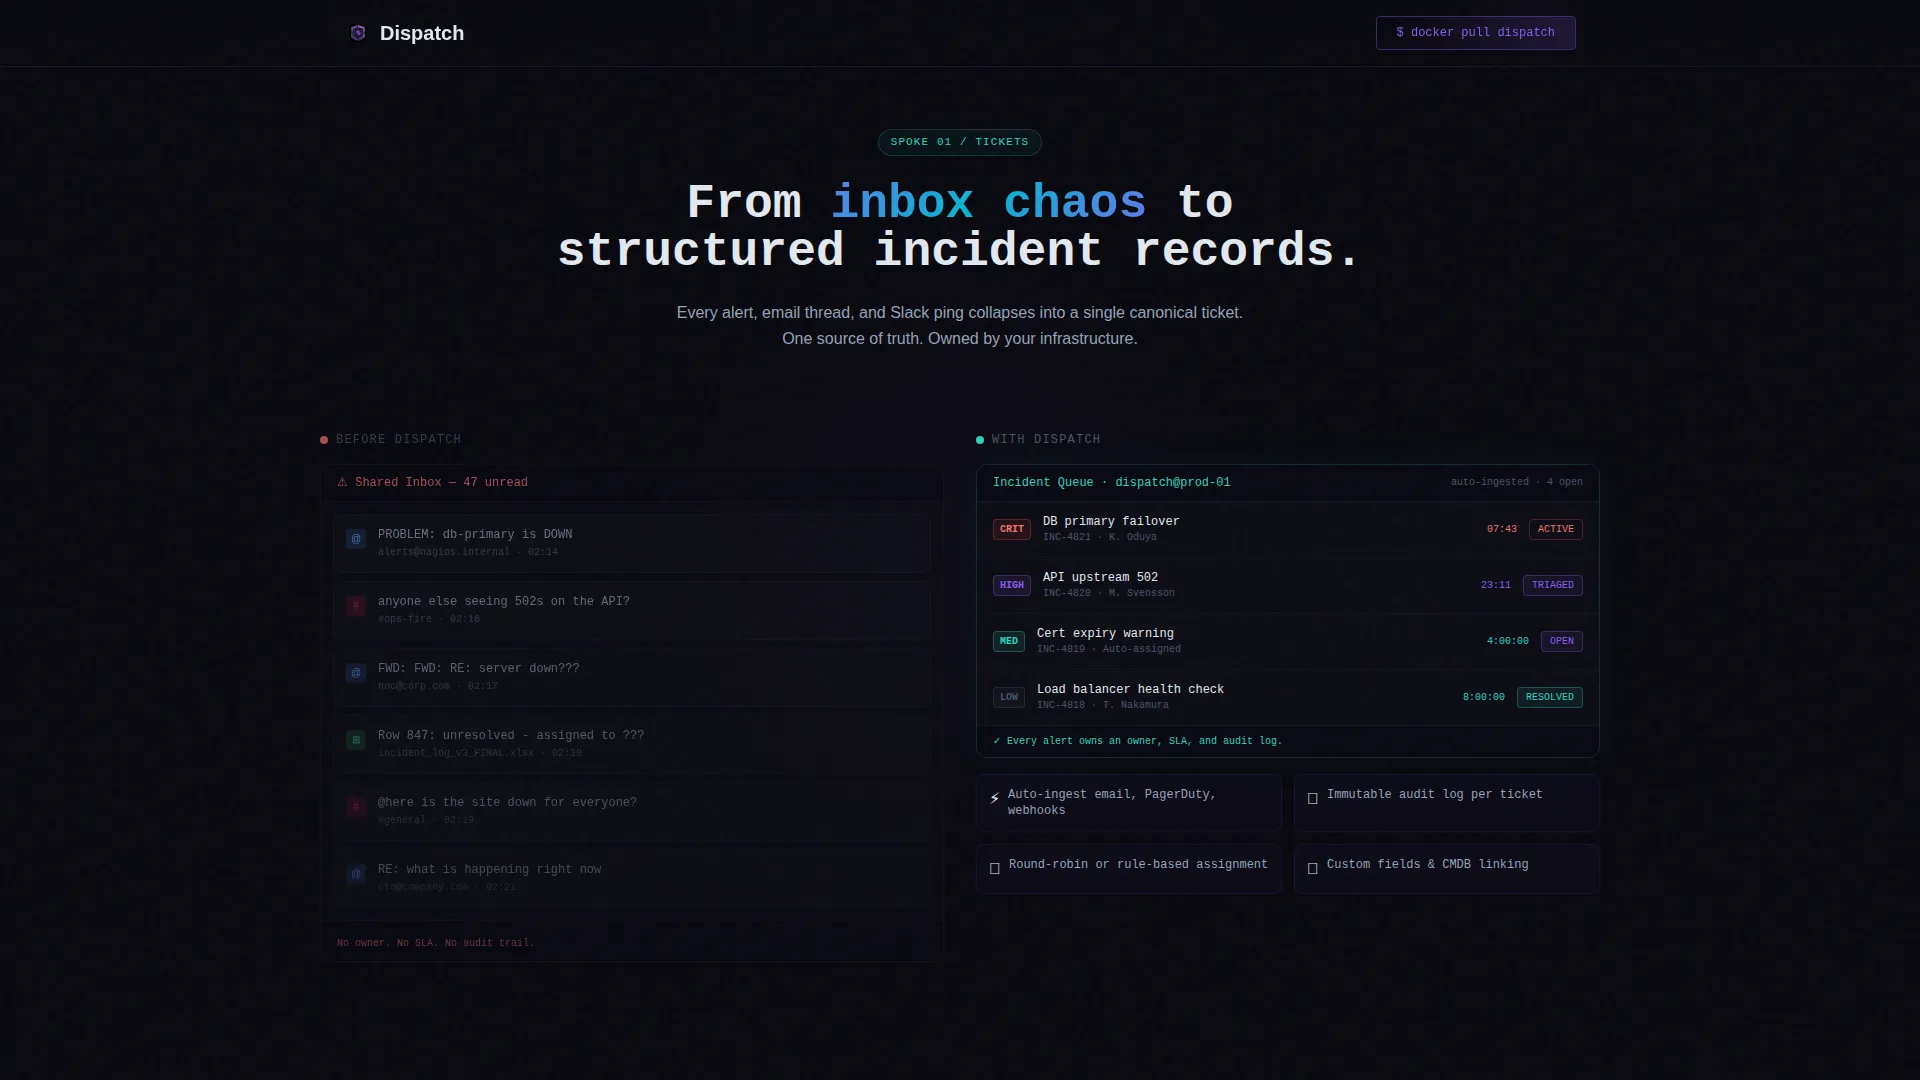Select the Auto-ingest email, PagerDuty, webhooks card
Image resolution: width=1920 pixels, height=1080 pixels.
pyautogui.click(x=1128, y=803)
